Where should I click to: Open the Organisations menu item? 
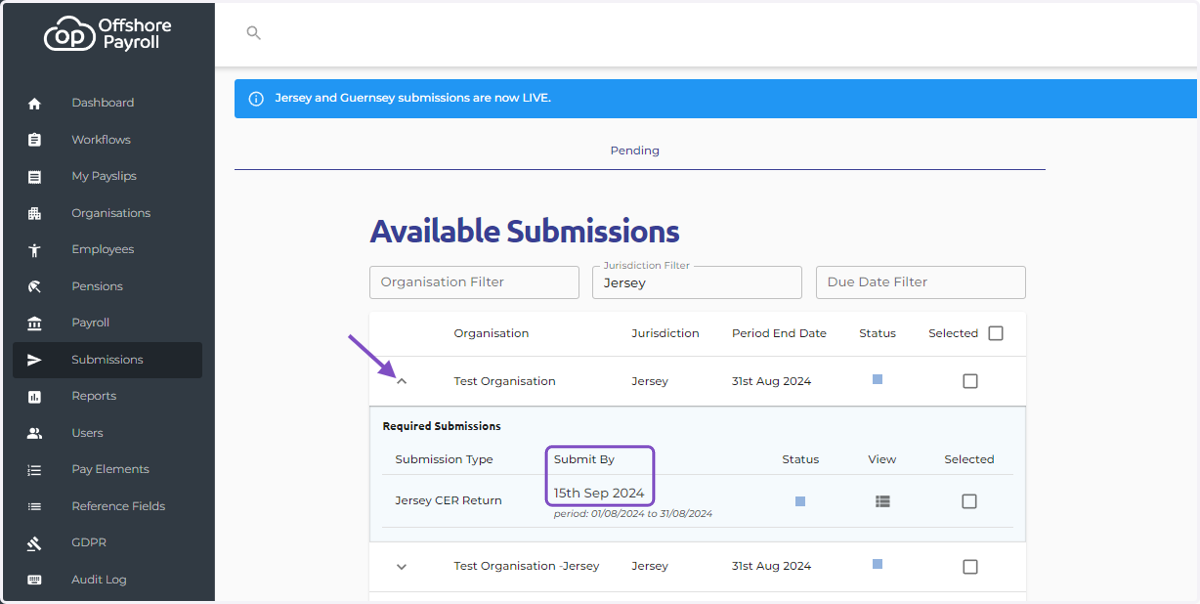[x=107, y=213]
